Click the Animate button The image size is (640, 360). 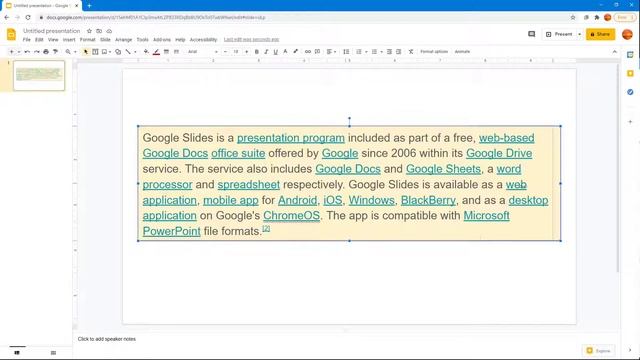click(462, 52)
